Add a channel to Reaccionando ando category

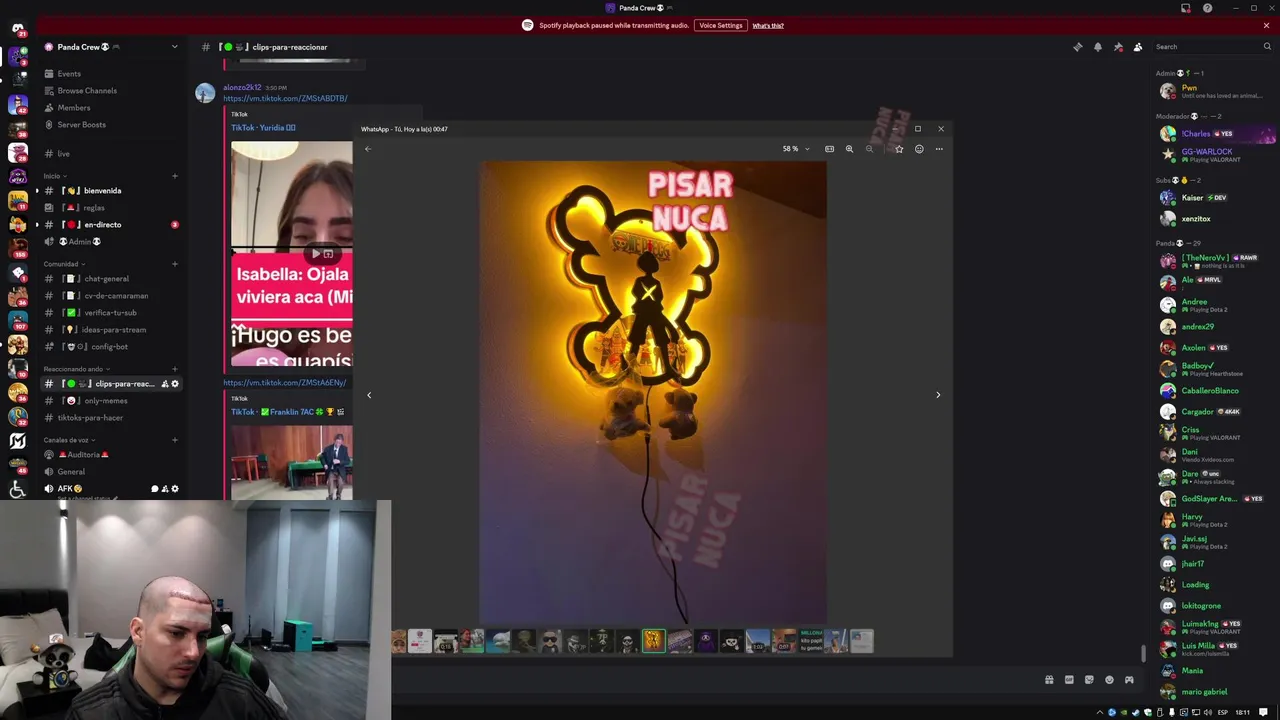[175, 369]
